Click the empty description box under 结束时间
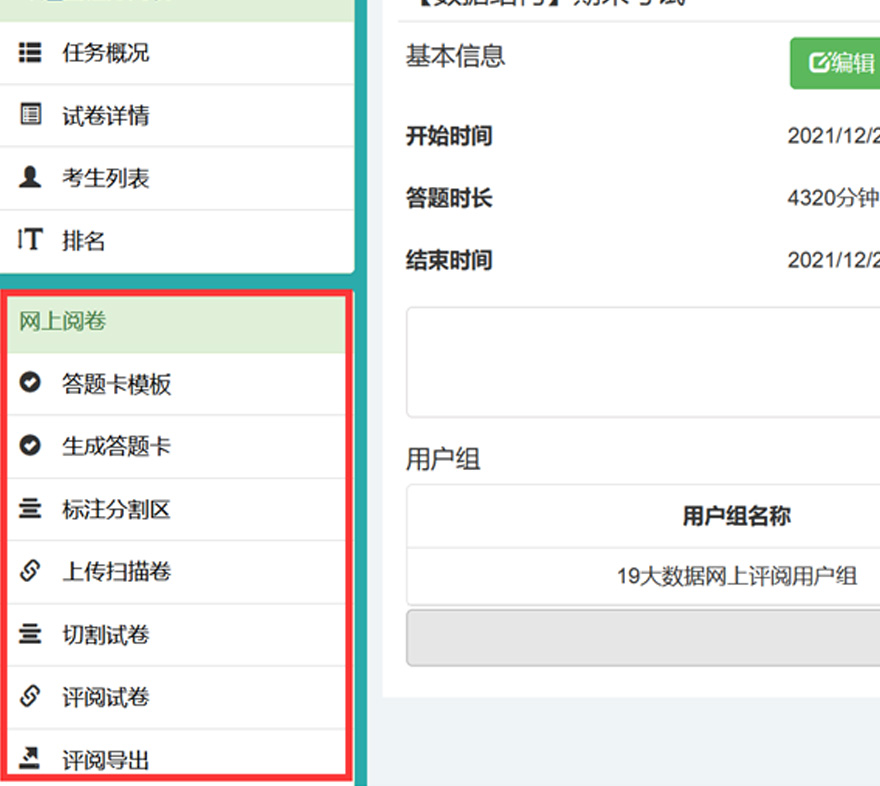 point(642,362)
